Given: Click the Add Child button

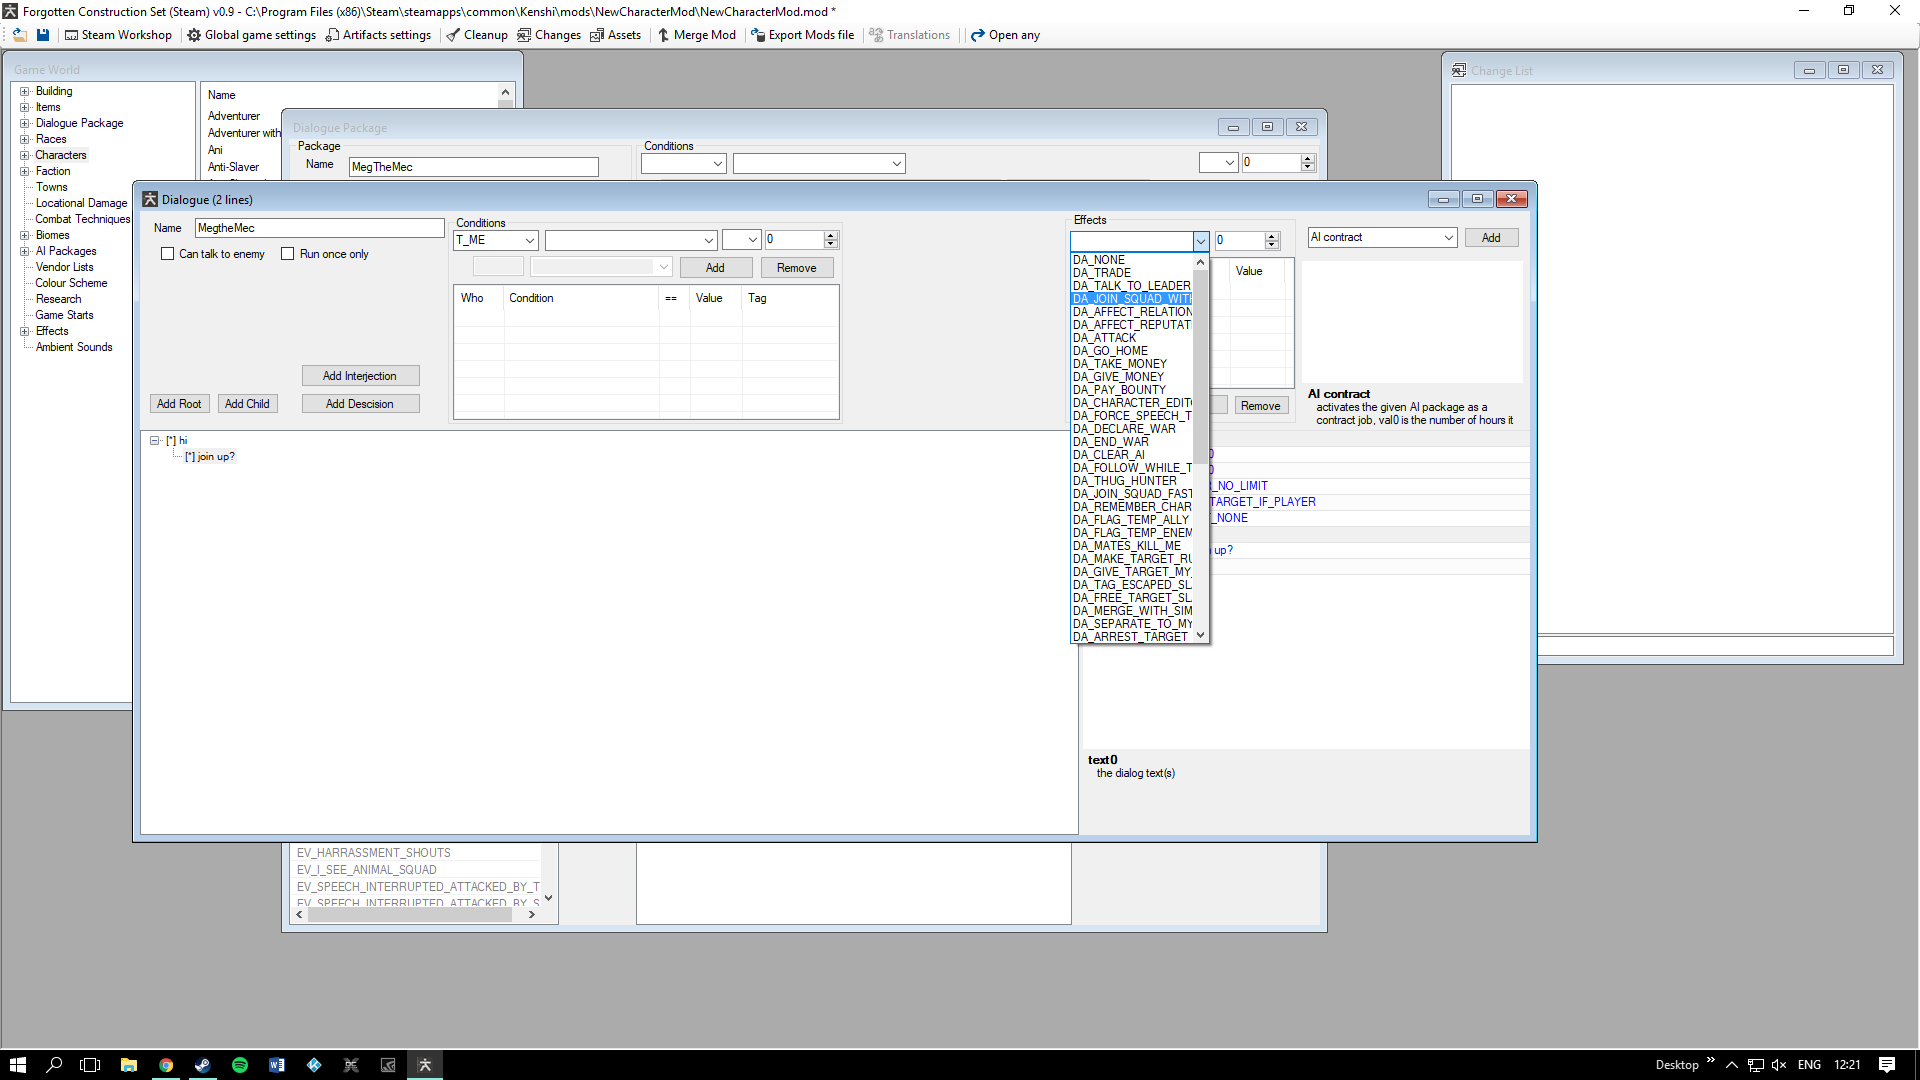Looking at the screenshot, I should [x=247, y=404].
